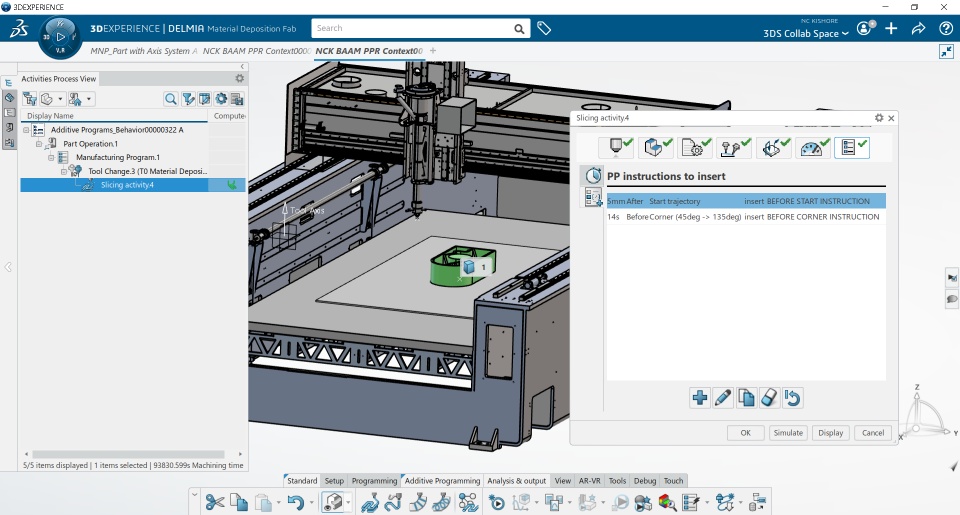Collapse the Part Operation.1 node
This screenshot has height=515, width=960.
pos(39,144)
